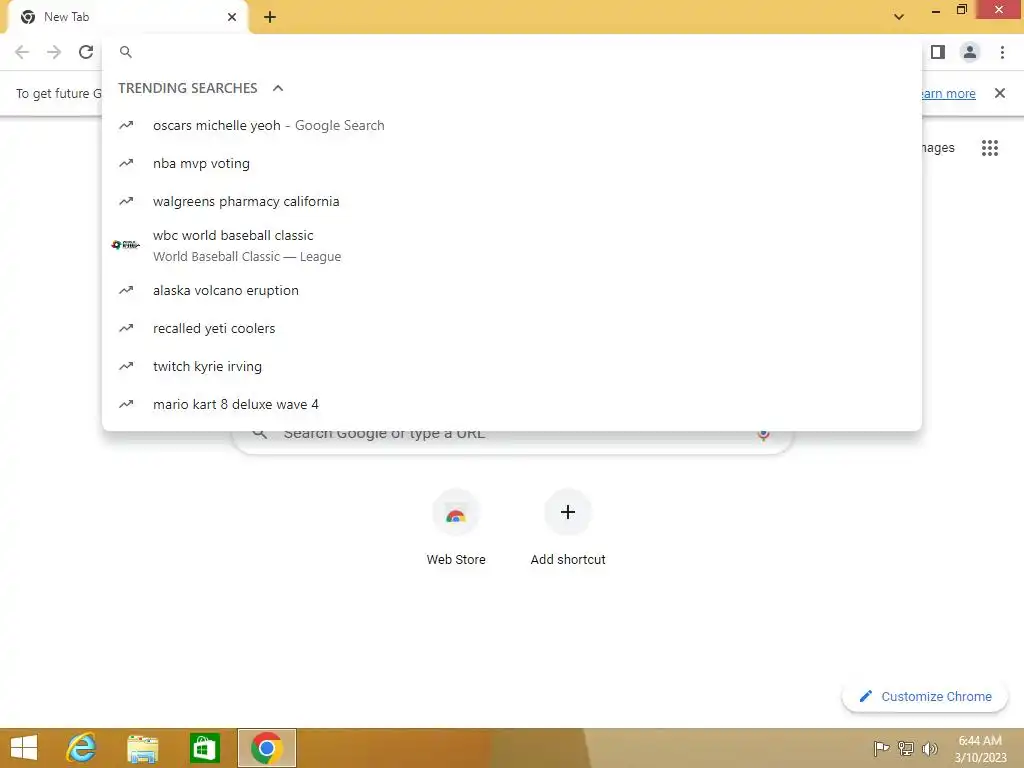Click the Add shortcut button

click(568, 528)
